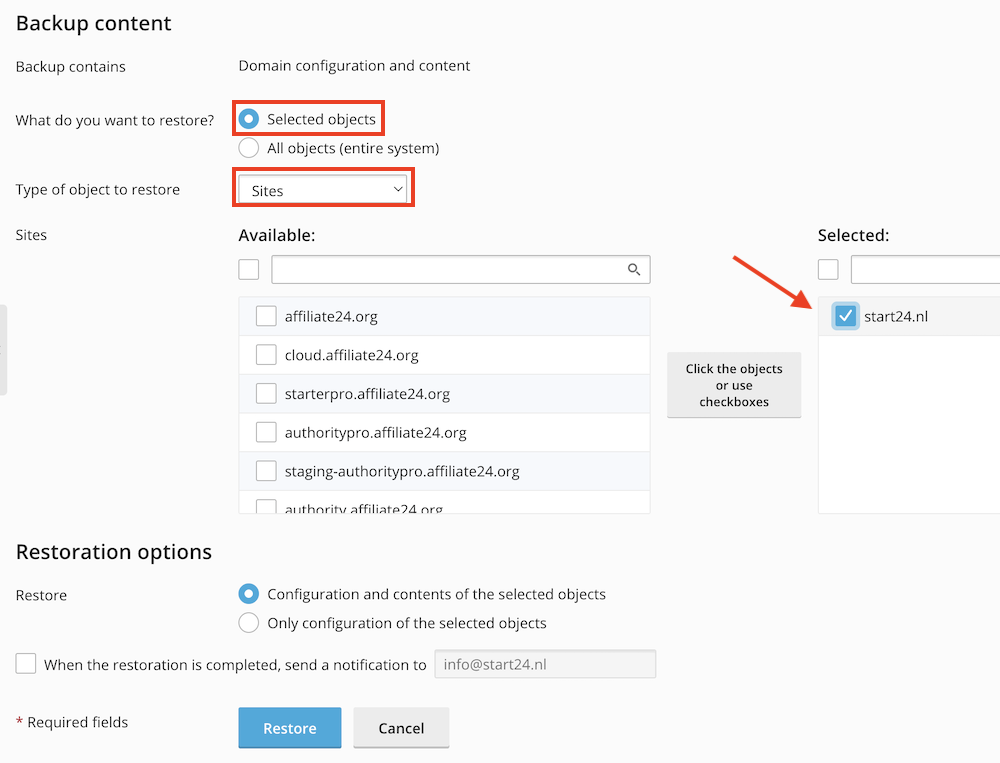Select 'Configuration and contents of the selected objects'
Screen dimensions: 1000x763
249,594
